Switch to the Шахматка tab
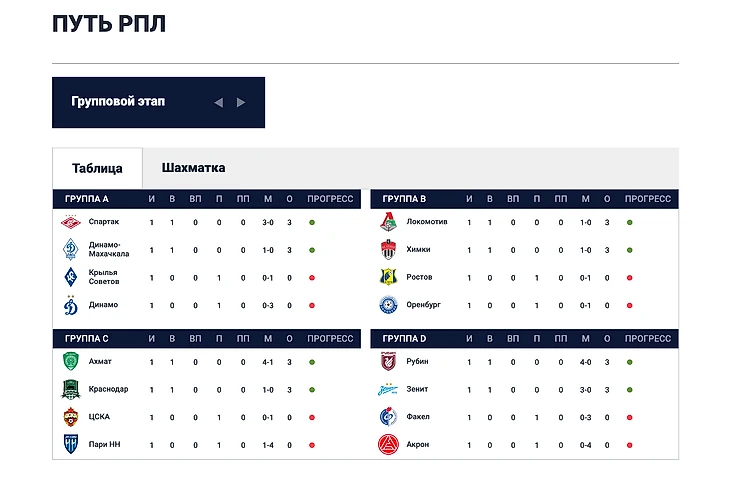 click(x=193, y=168)
